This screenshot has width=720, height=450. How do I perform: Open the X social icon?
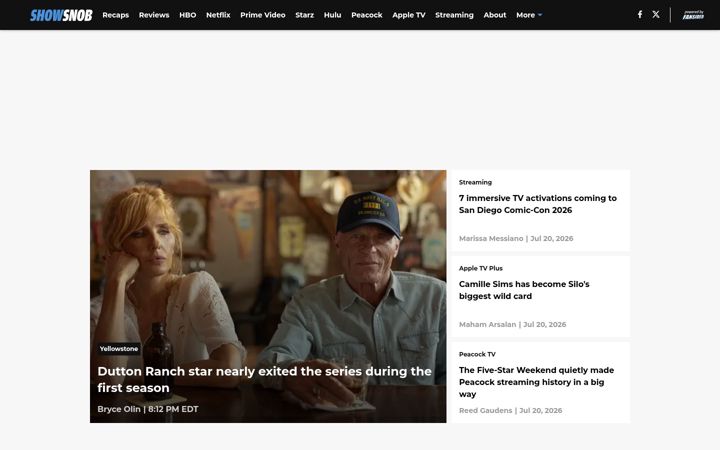pyautogui.click(x=656, y=15)
